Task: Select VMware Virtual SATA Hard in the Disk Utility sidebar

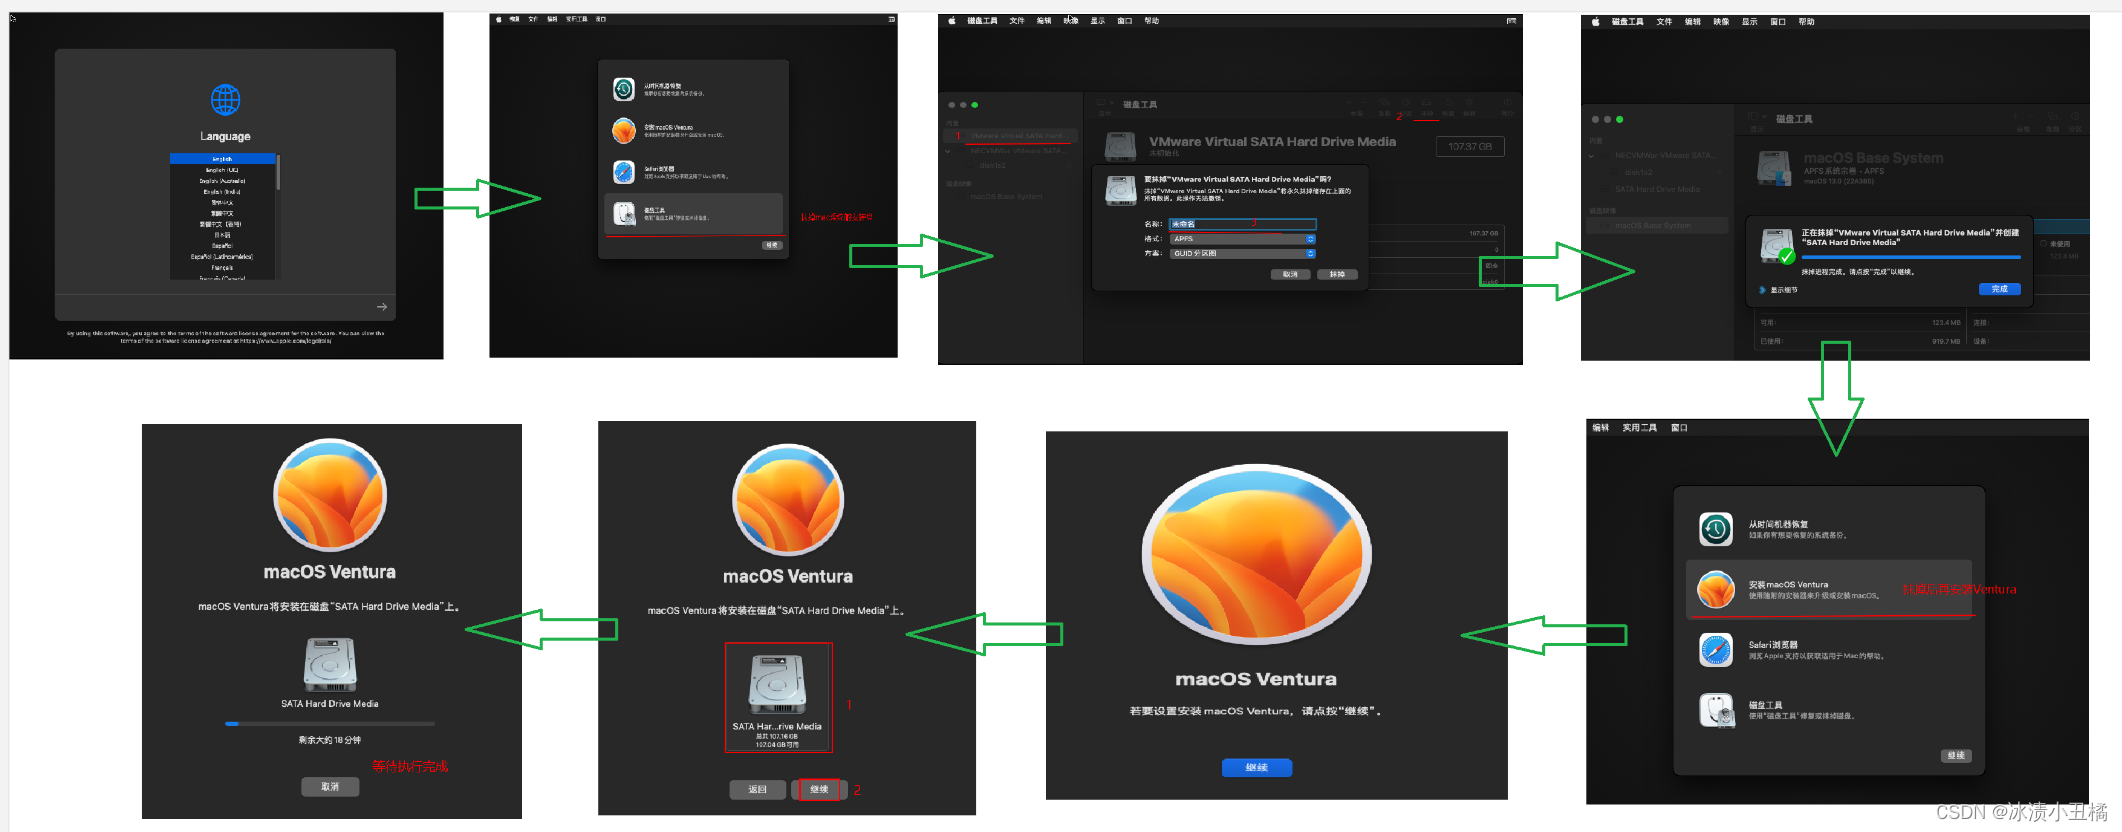Action: (x=1011, y=136)
